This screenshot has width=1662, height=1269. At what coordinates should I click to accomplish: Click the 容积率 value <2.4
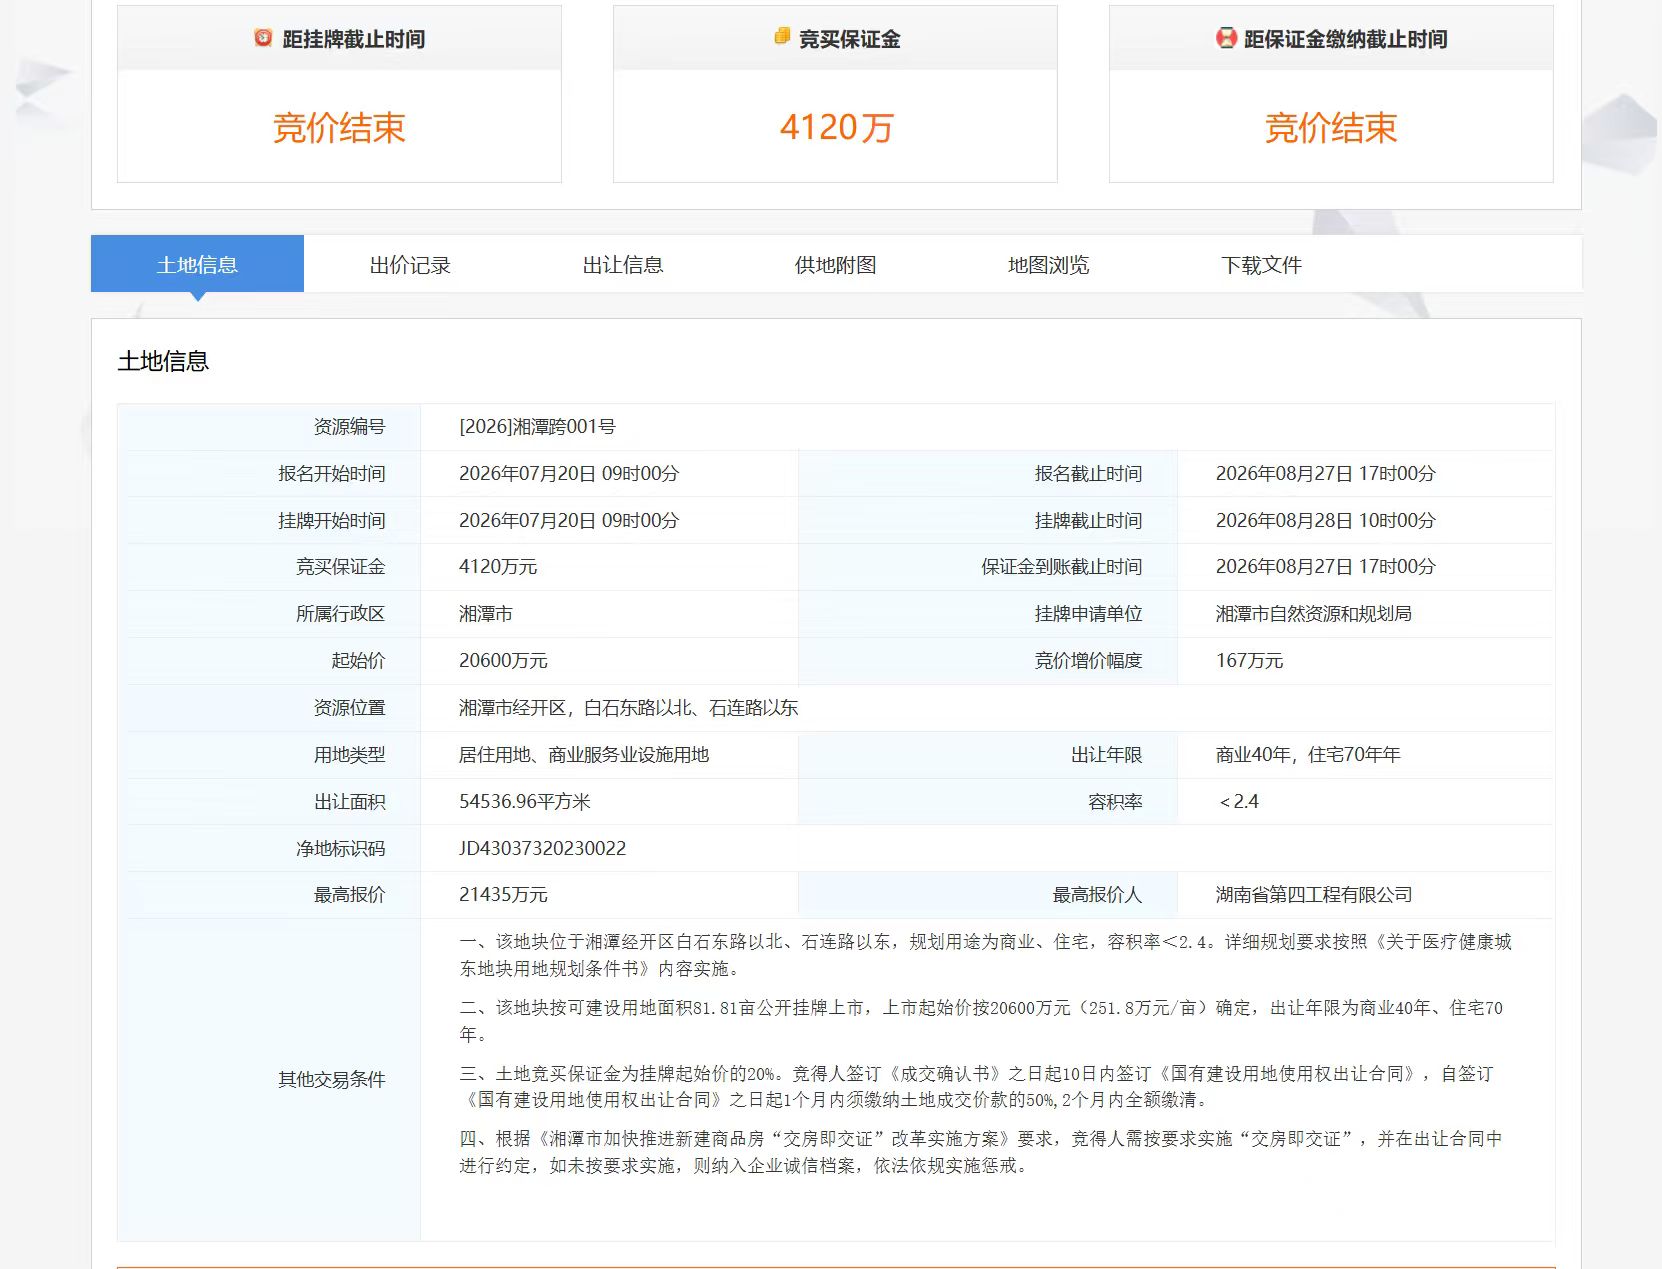1238,802
